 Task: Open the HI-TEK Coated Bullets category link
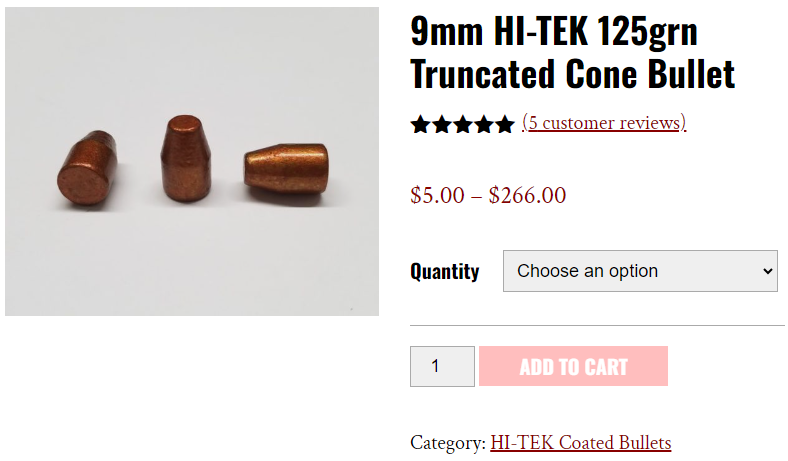coord(580,443)
